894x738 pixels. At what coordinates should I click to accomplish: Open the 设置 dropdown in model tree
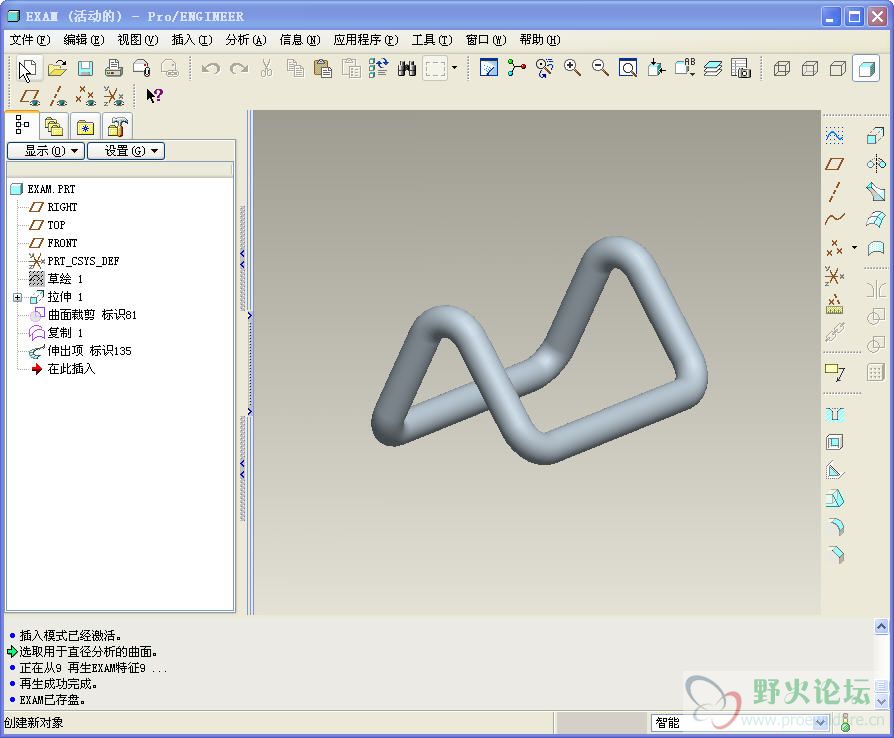(125, 151)
